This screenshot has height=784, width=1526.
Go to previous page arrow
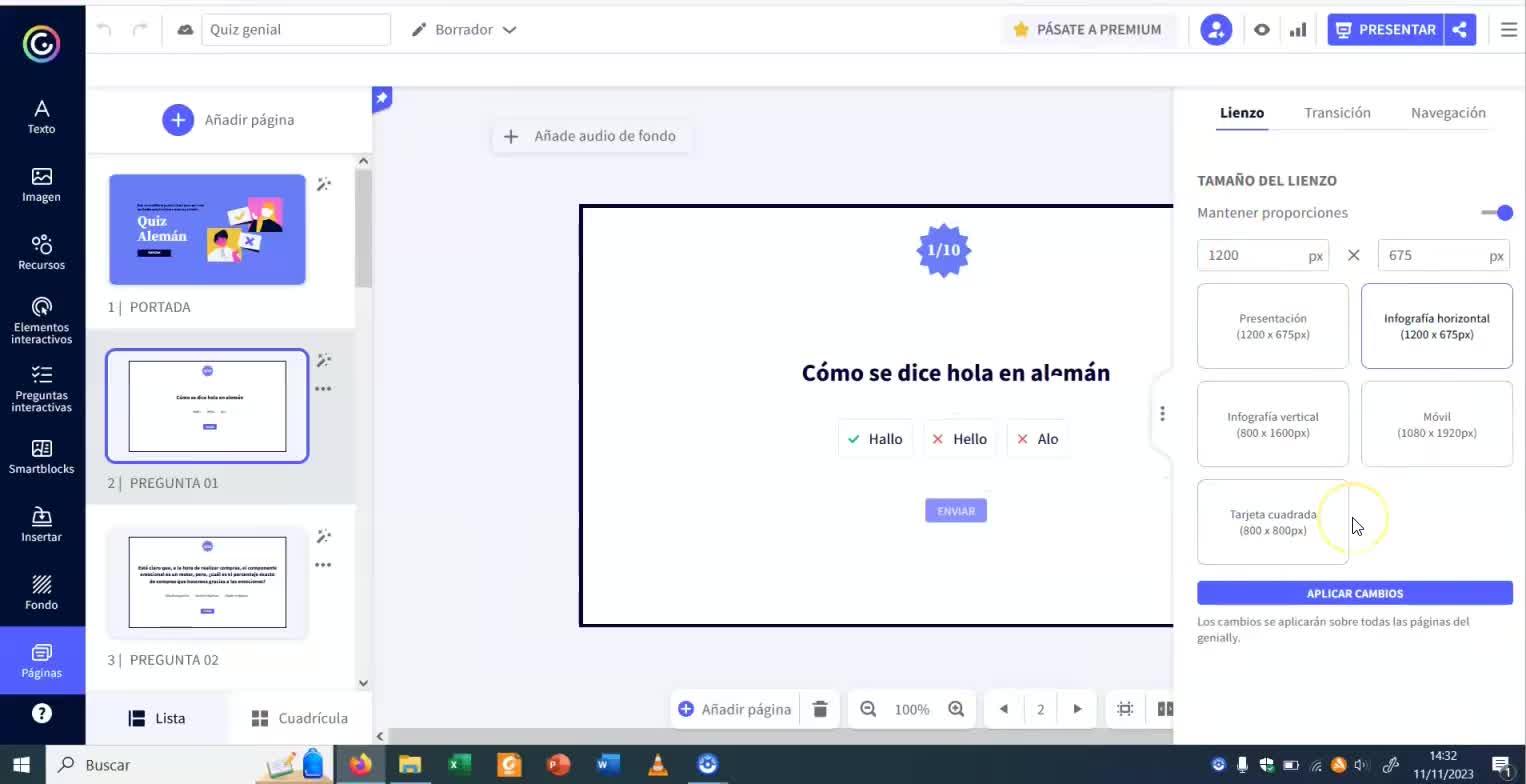(1003, 709)
